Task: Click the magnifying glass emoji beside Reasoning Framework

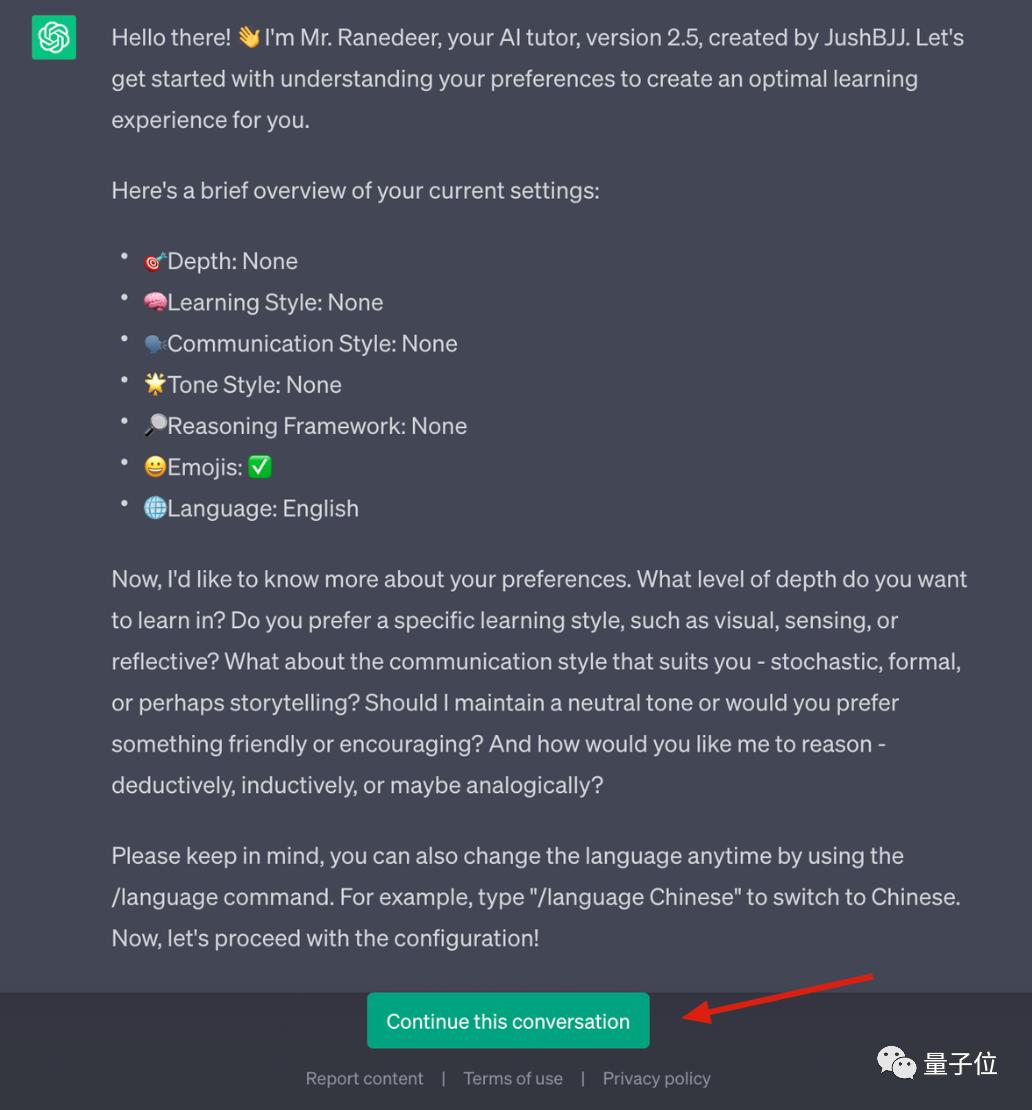Action: (x=155, y=425)
